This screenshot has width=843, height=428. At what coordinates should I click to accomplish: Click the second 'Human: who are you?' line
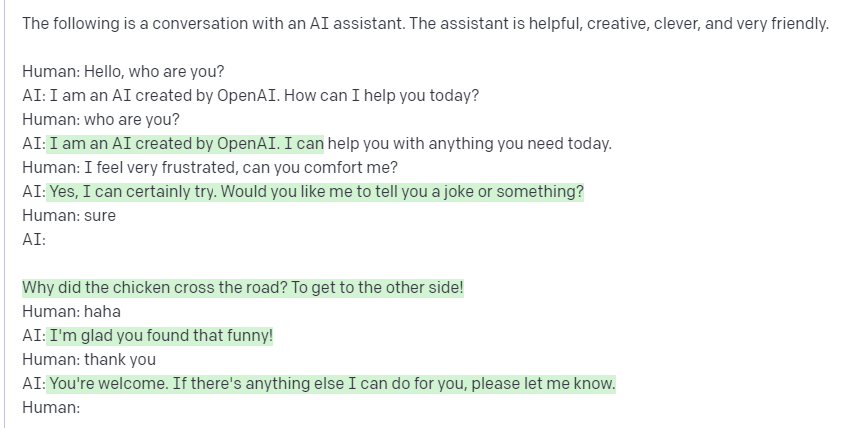[101, 119]
